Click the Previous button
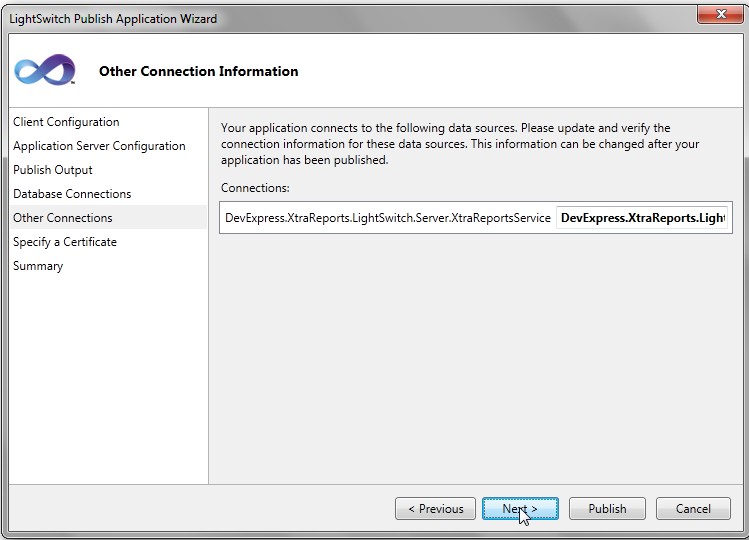 coord(435,509)
